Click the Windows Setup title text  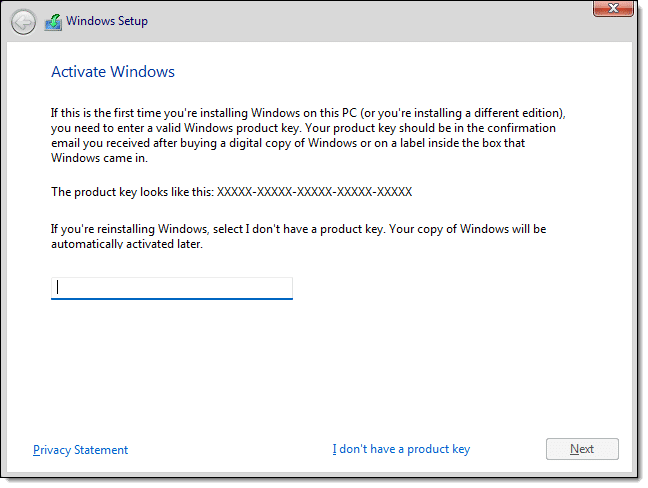107,21
